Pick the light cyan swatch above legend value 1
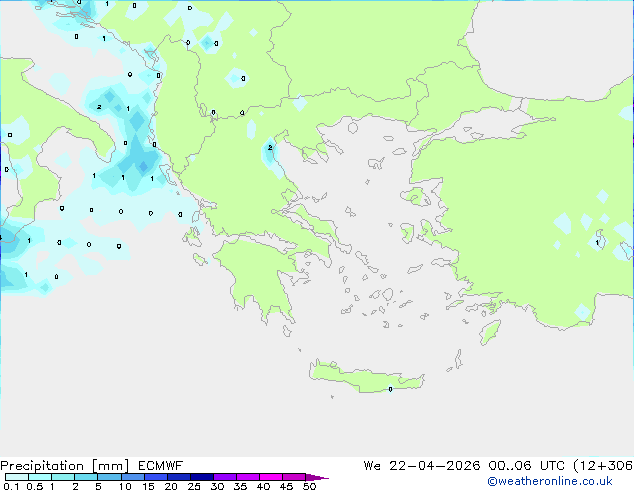 [x=63, y=477]
